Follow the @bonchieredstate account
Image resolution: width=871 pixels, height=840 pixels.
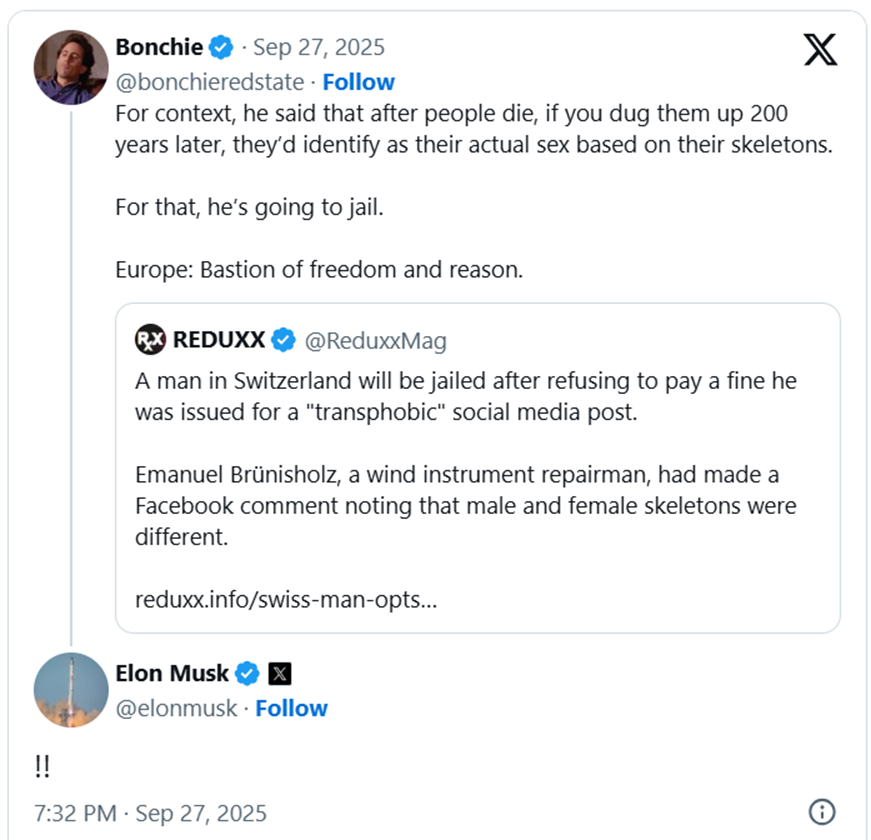[x=358, y=82]
